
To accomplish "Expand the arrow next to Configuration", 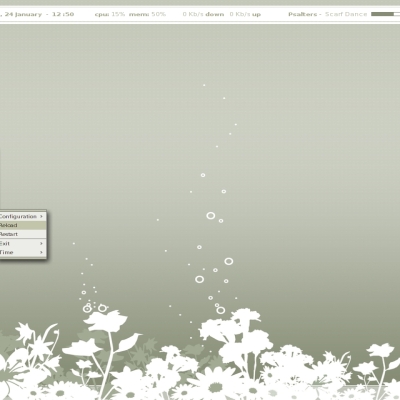I will point(41,216).
